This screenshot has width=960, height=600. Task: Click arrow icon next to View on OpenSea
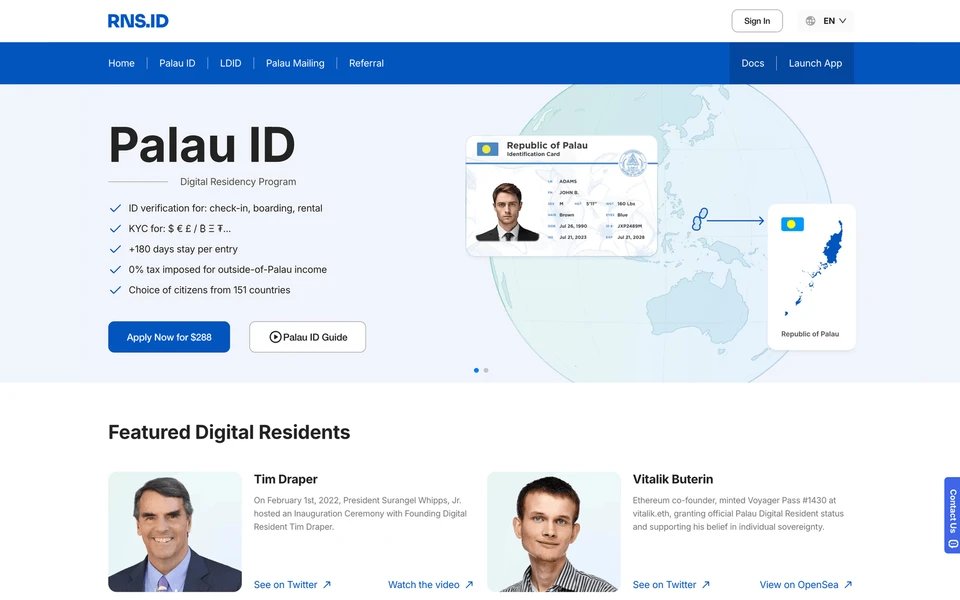pyautogui.click(x=848, y=585)
